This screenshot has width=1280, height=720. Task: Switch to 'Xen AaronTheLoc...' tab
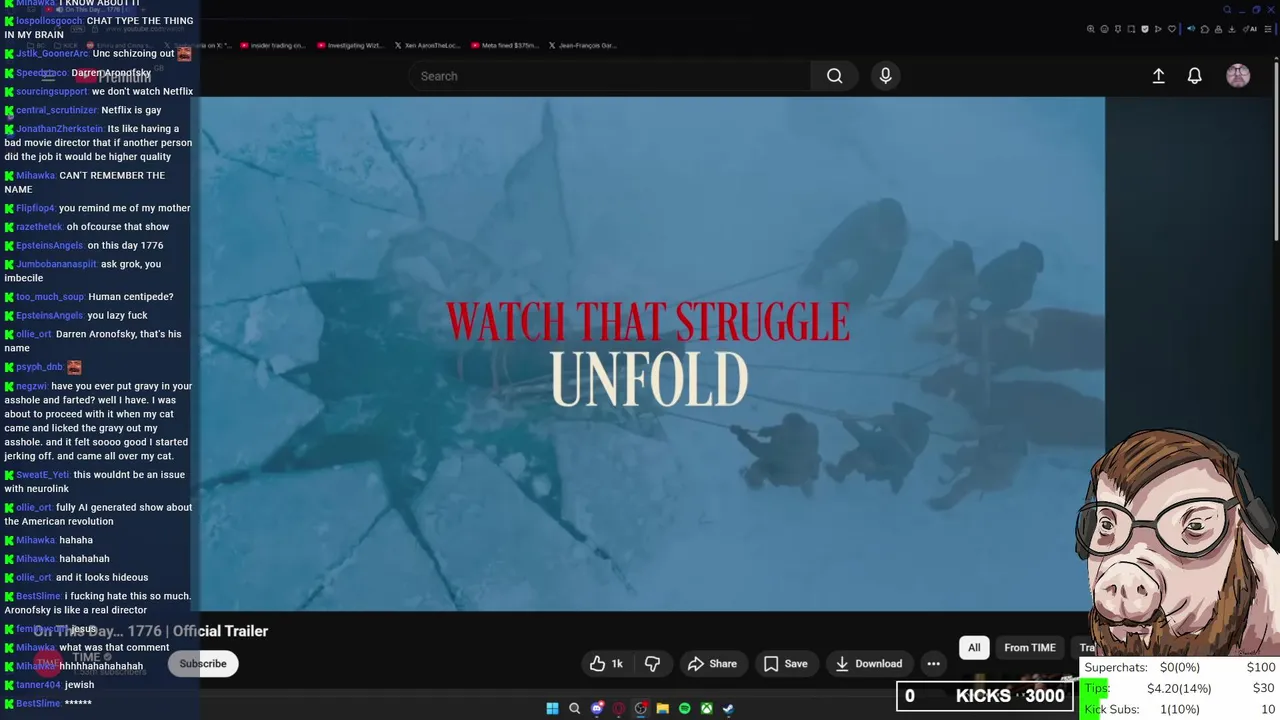click(x=428, y=45)
